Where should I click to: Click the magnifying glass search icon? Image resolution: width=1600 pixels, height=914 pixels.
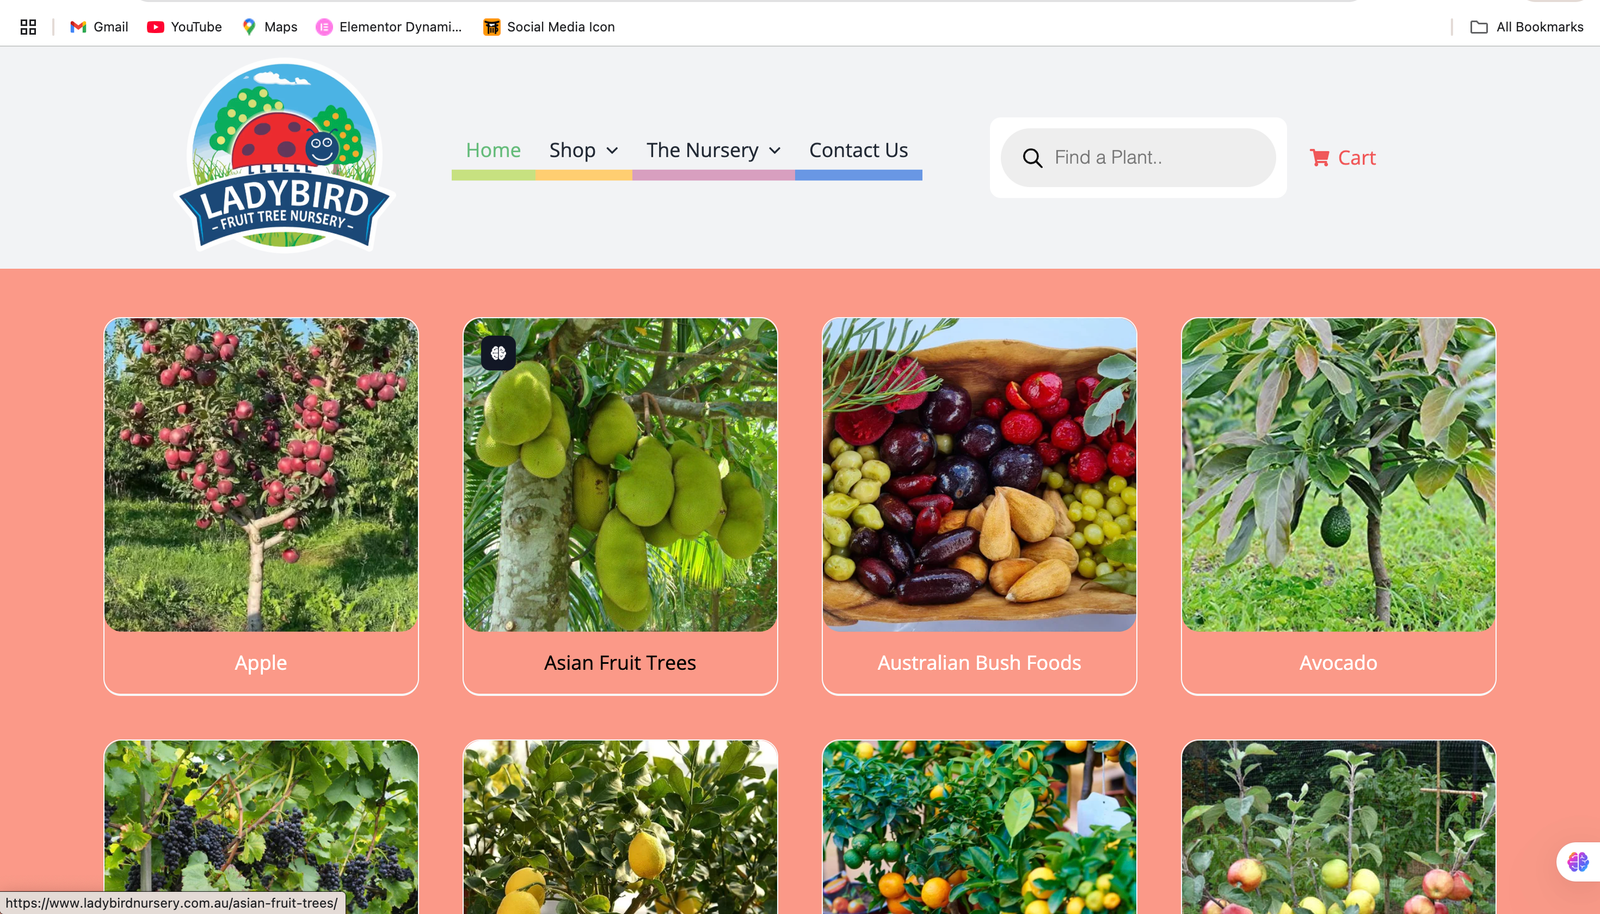tap(1032, 158)
